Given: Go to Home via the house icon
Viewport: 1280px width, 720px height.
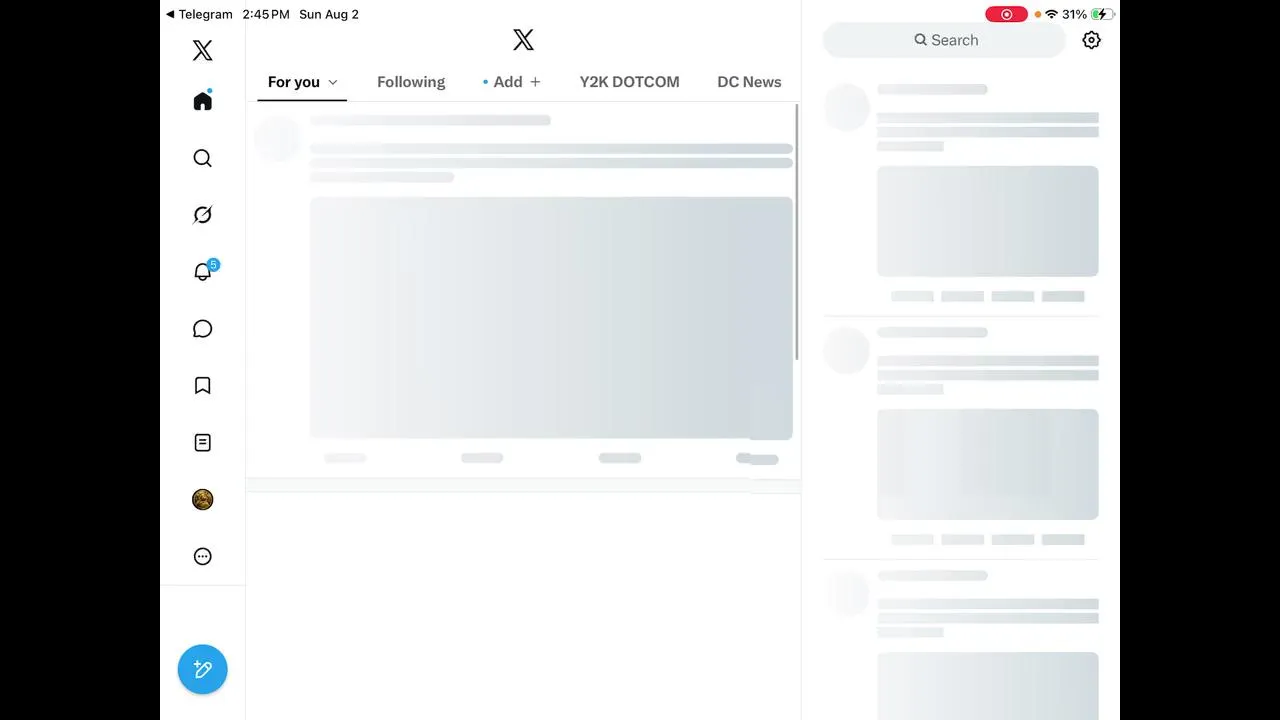Looking at the screenshot, I should [x=203, y=101].
